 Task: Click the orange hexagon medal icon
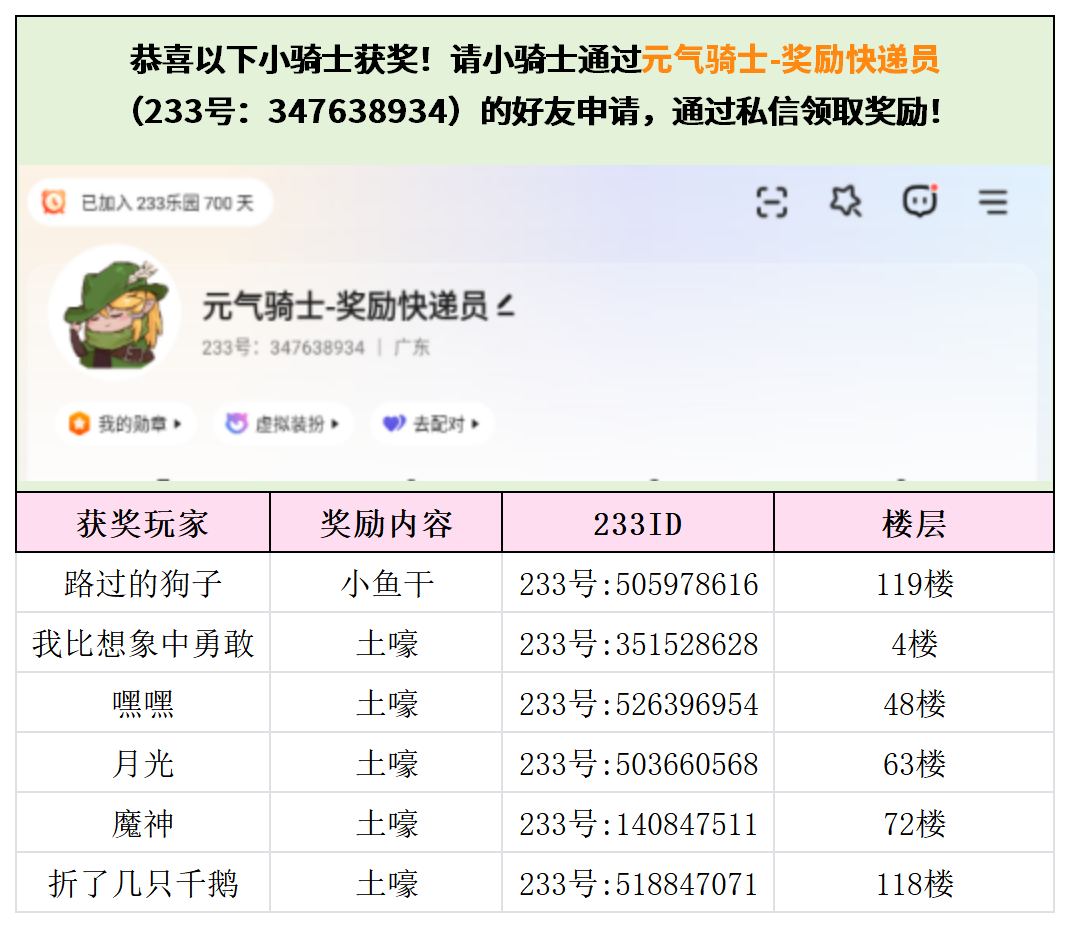pos(79,424)
